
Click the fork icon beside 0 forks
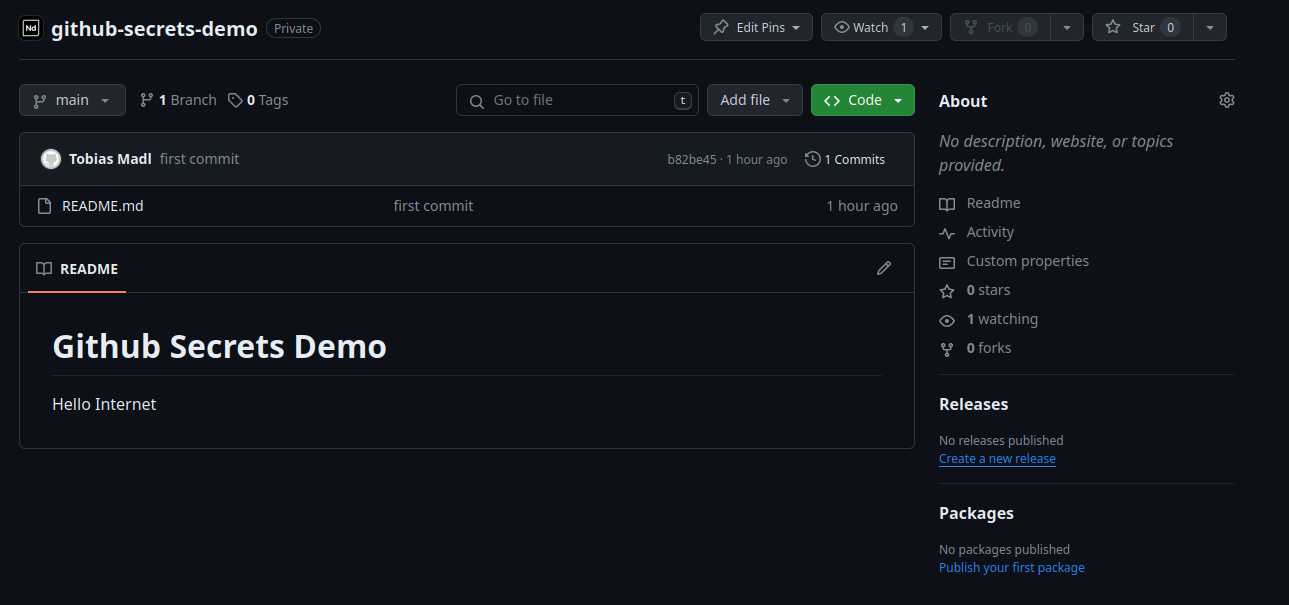(x=946, y=348)
